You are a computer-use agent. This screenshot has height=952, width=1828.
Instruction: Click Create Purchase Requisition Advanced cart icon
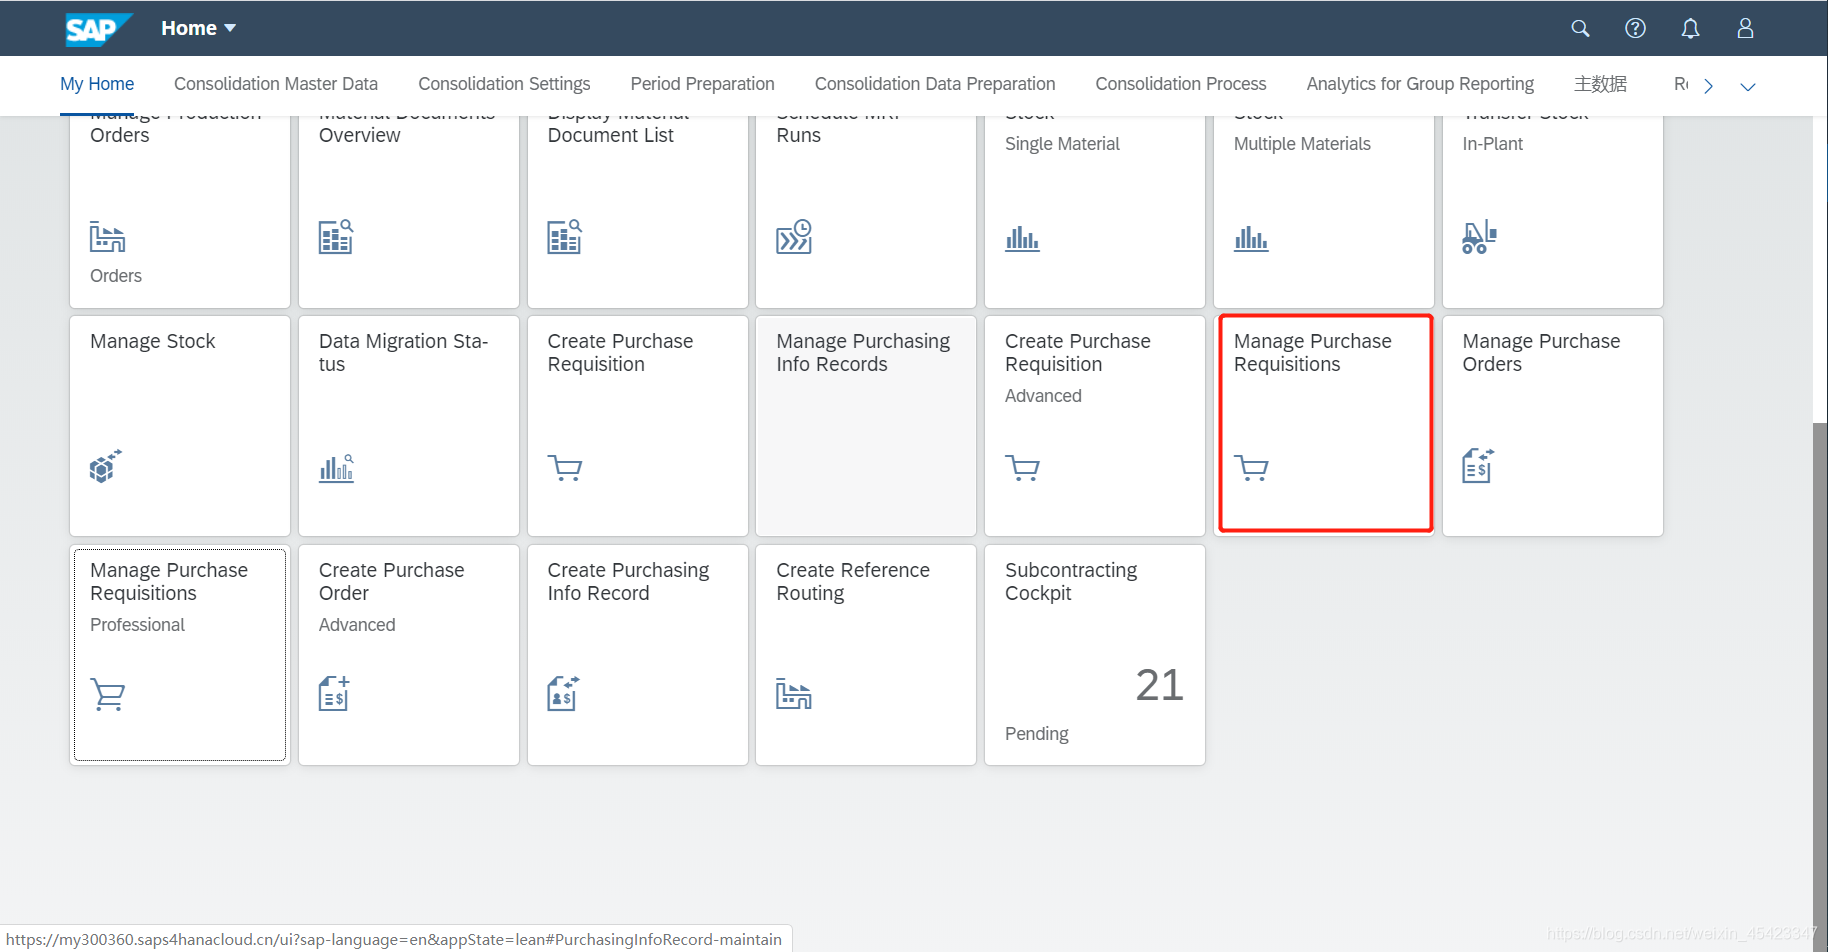1022,467
